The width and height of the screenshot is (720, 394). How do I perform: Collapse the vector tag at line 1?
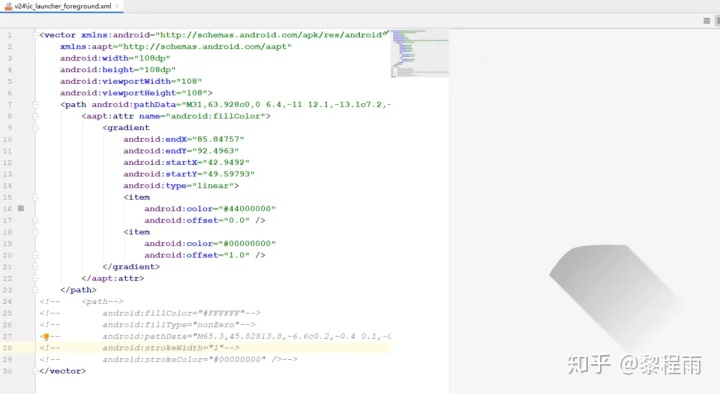[35, 35]
